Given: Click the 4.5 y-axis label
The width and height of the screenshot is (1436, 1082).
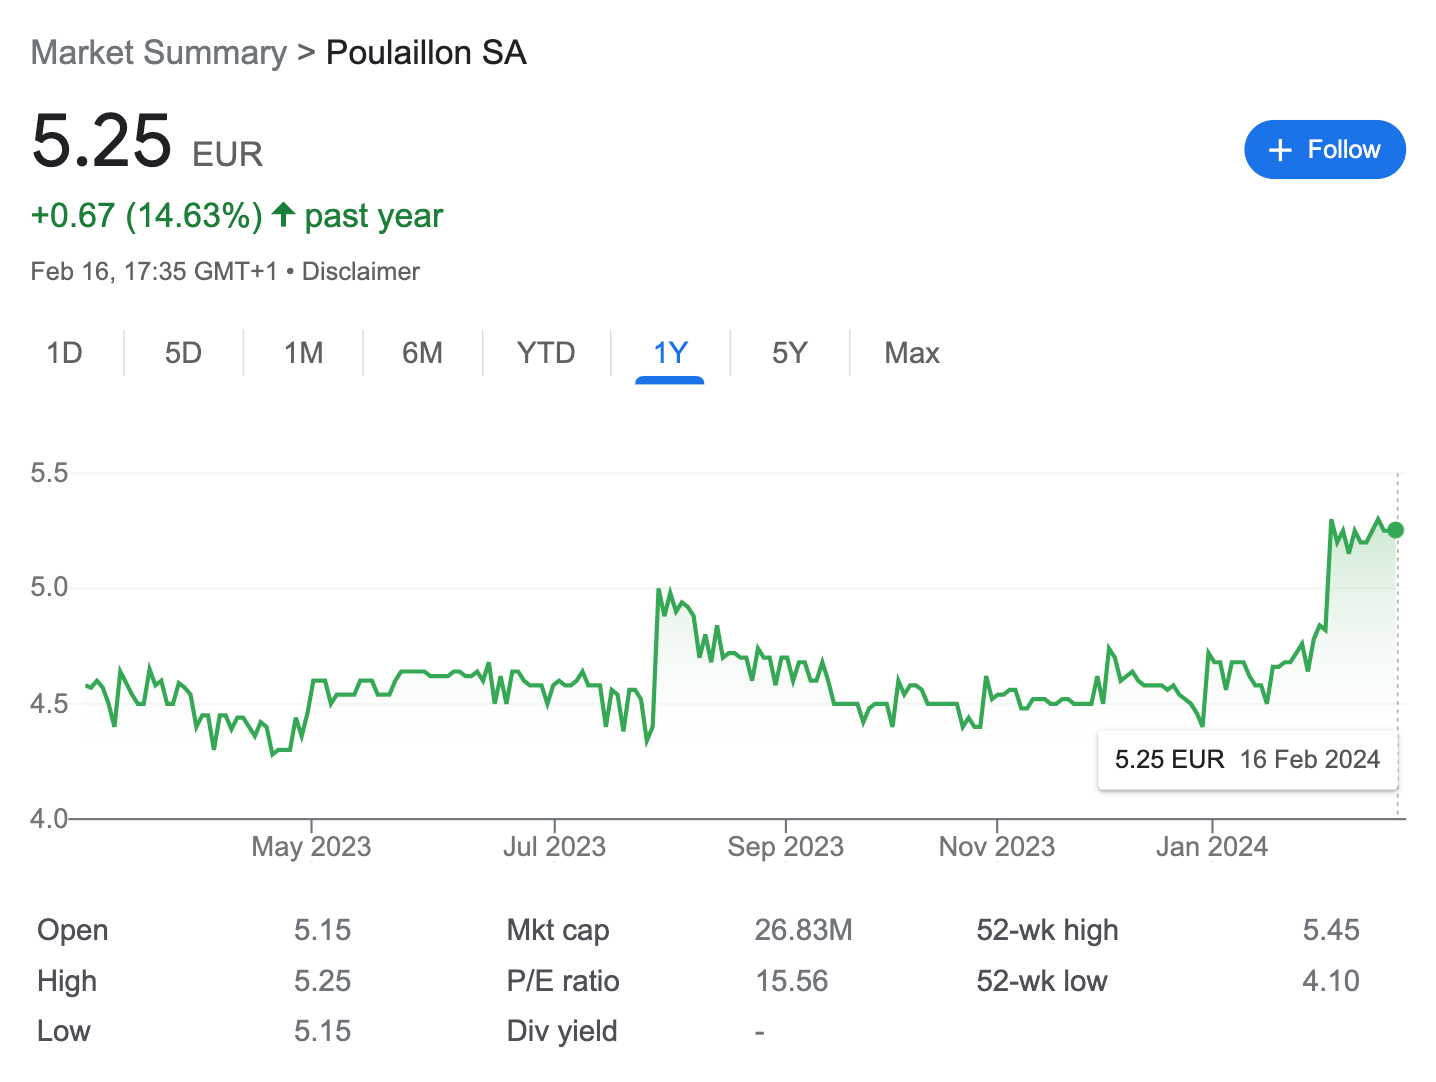Looking at the screenshot, I should coord(49,704).
